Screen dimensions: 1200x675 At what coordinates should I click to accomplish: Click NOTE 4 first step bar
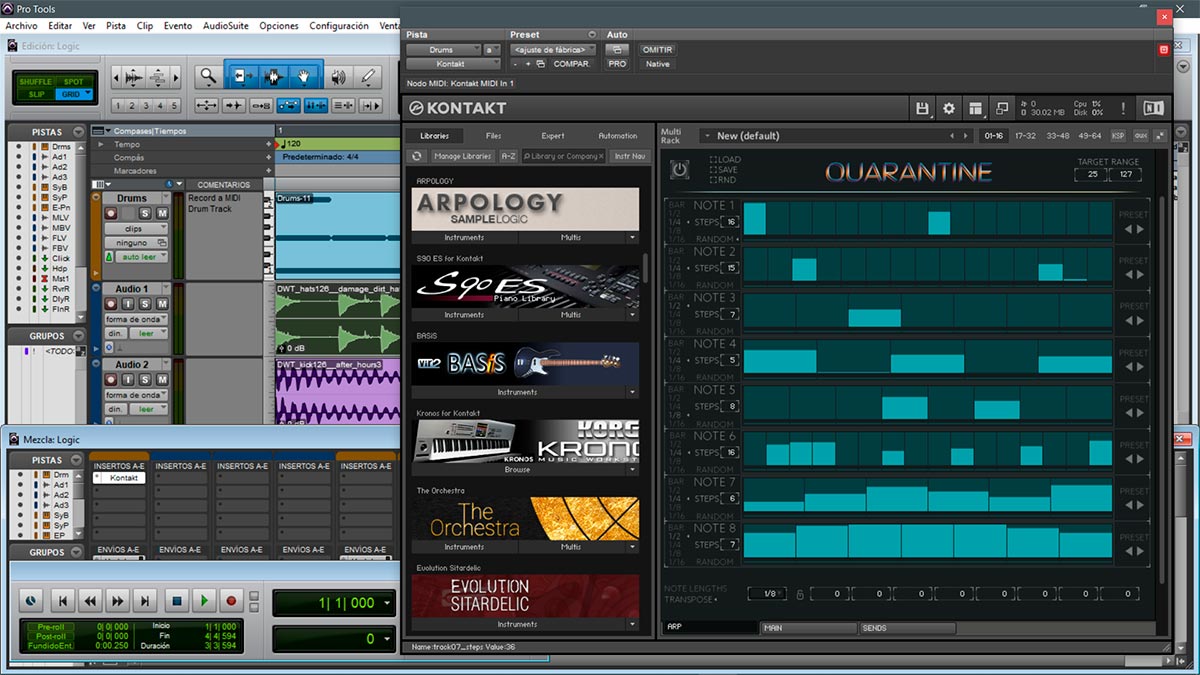pos(780,360)
